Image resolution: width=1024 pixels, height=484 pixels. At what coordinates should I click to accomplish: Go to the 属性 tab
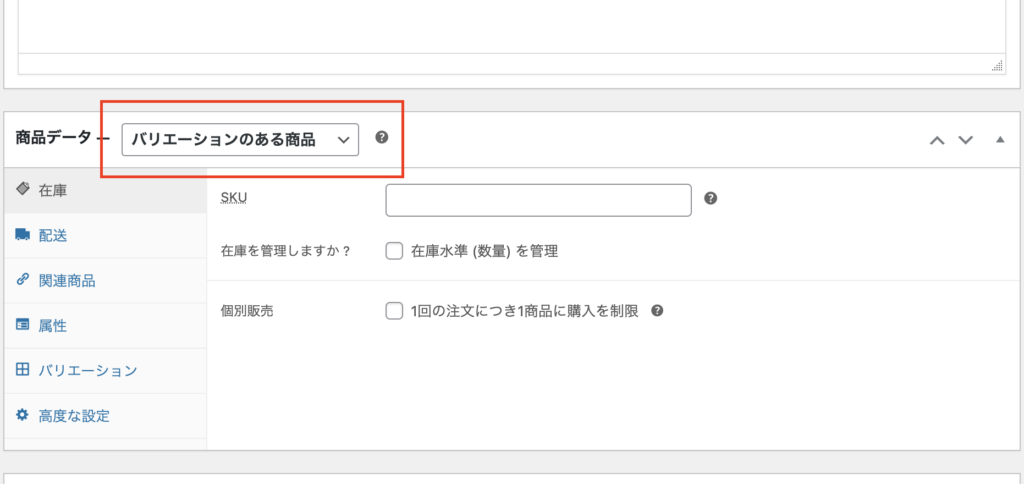click(x=52, y=326)
